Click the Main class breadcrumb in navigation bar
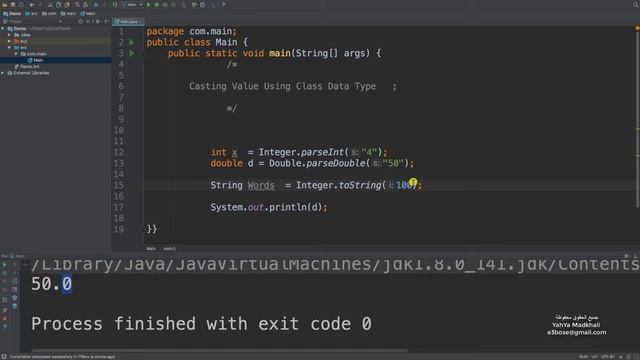640x360 pixels. click(x=88, y=13)
